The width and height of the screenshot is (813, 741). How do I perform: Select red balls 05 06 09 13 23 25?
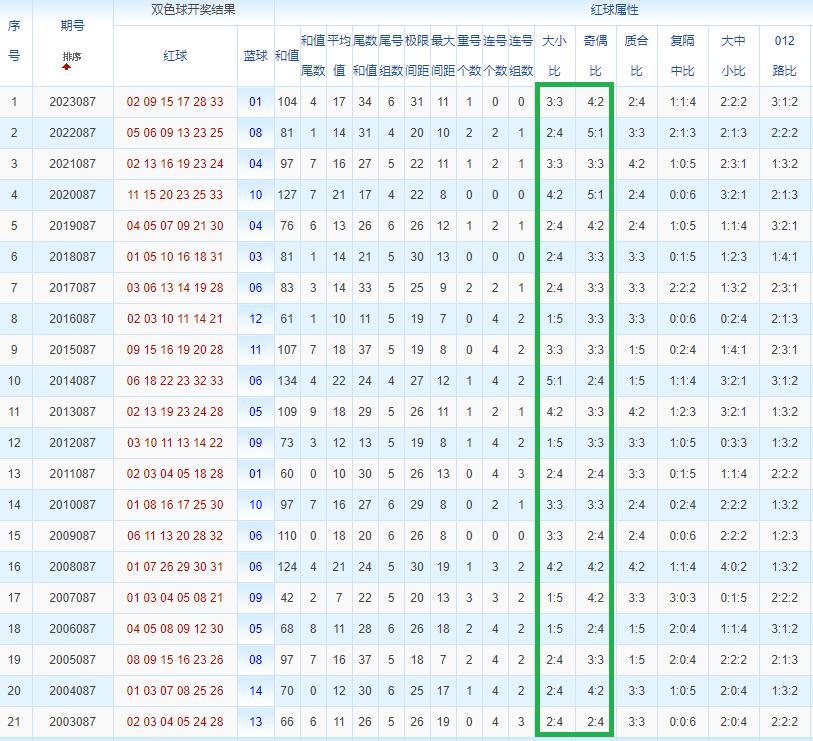point(175,133)
